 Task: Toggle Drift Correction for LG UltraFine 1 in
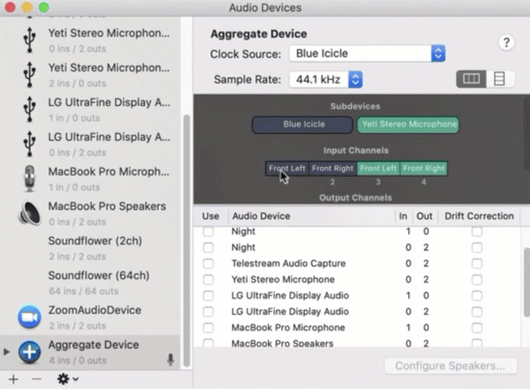point(477,296)
